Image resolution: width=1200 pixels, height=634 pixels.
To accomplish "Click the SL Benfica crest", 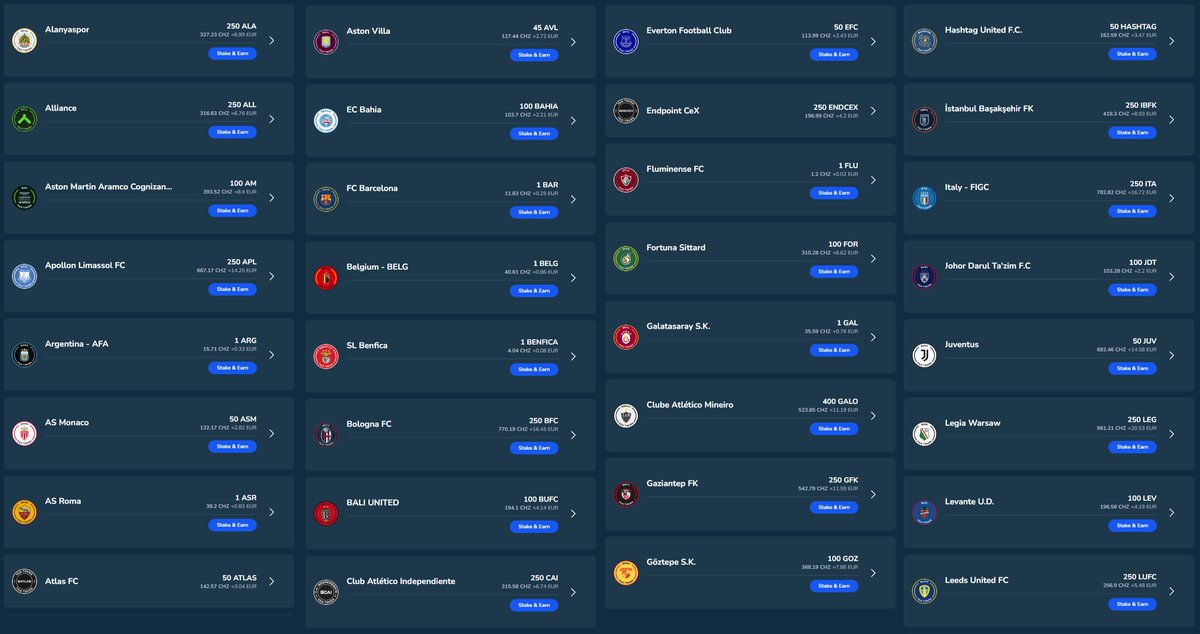I will coord(326,356).
